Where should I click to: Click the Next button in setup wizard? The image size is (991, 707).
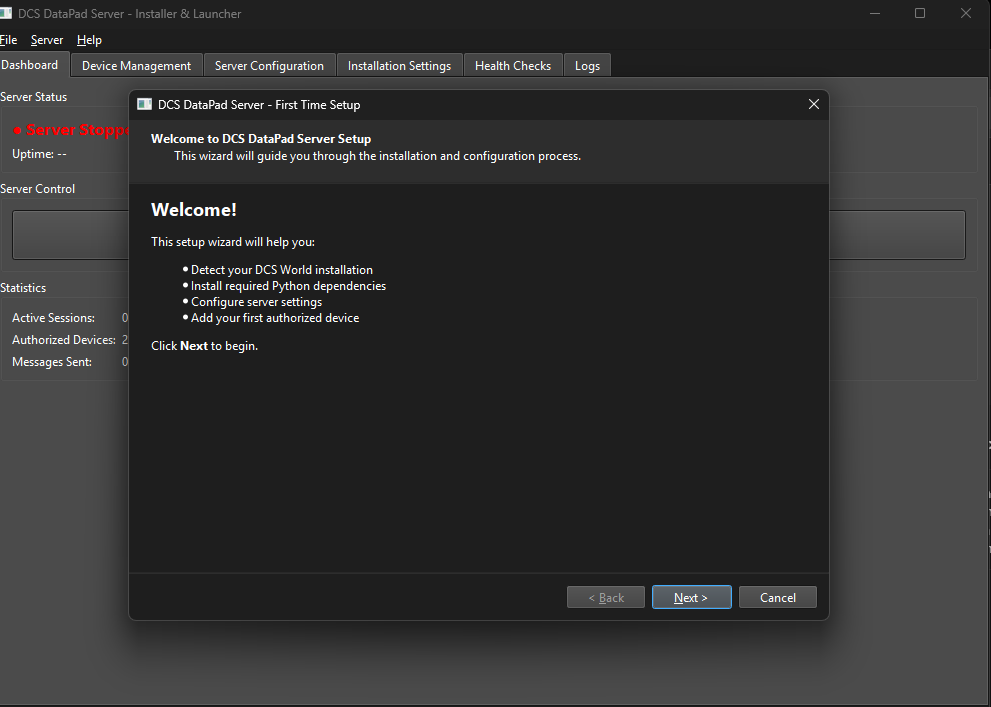click(x=691, y=597)
